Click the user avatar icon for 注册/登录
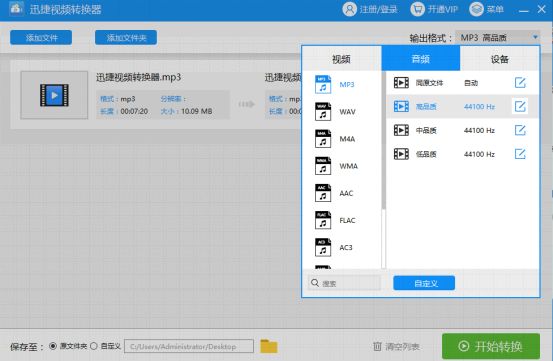 point(349,9)
